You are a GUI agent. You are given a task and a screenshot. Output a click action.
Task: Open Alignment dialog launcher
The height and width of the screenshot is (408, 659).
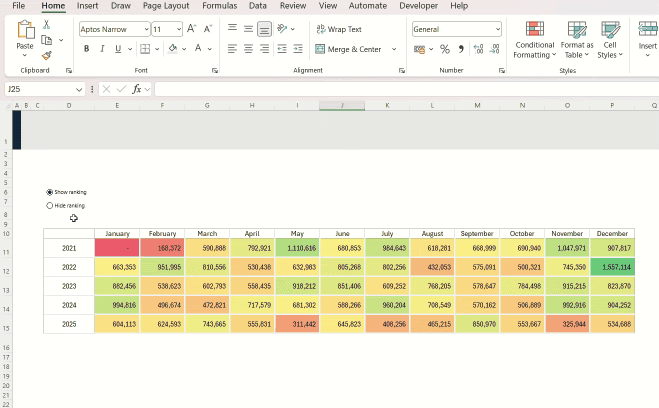(x=401, y=71)
